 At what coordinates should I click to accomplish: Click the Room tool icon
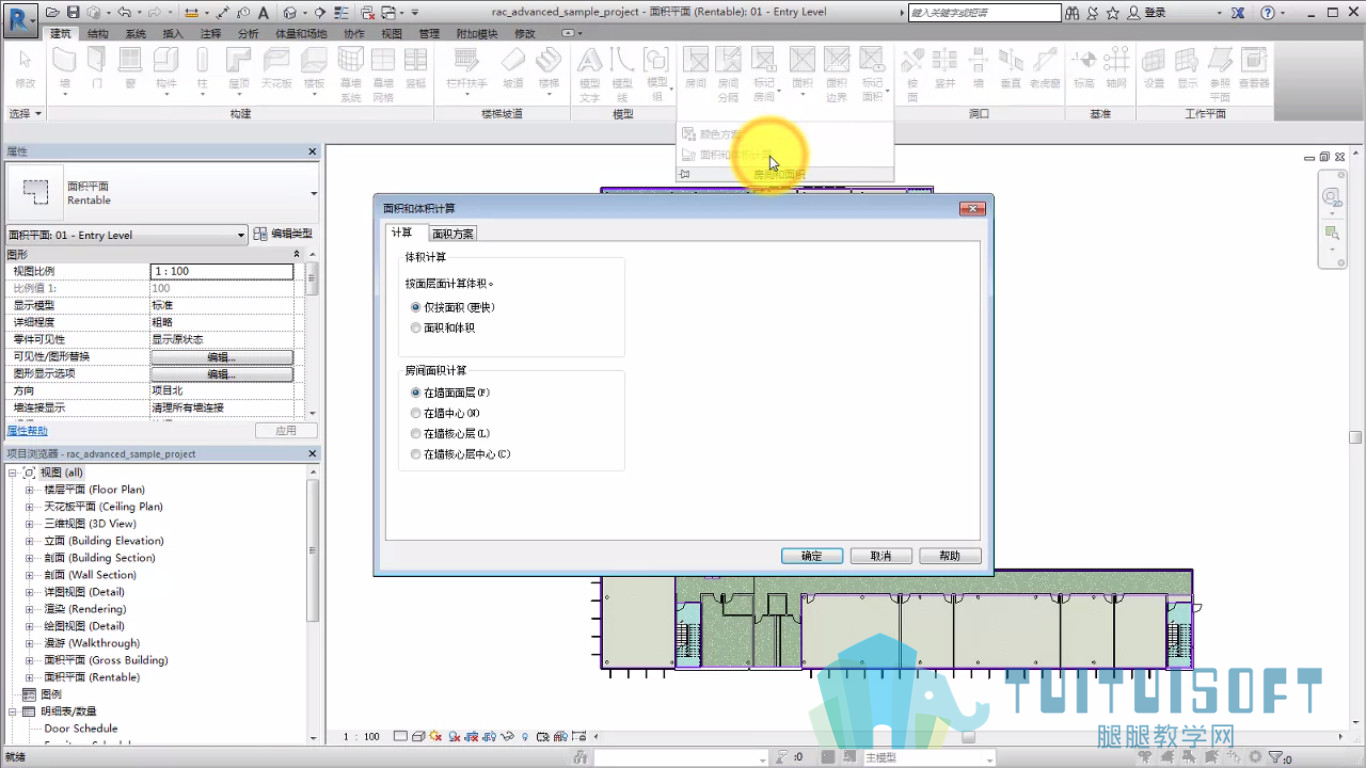click(x=696, y=68)
